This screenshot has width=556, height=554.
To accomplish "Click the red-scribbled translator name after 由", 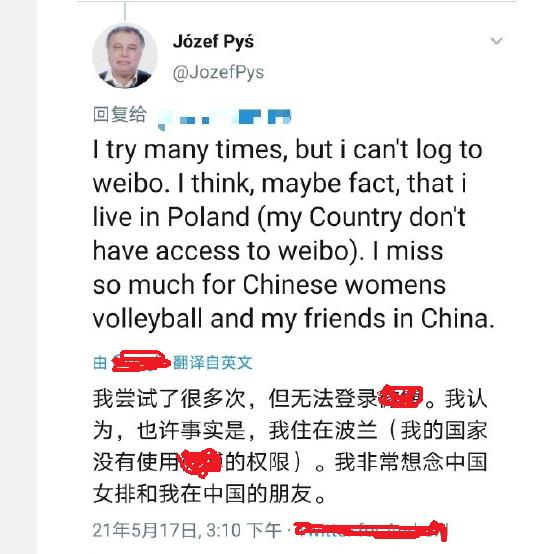I will point(140,361).
